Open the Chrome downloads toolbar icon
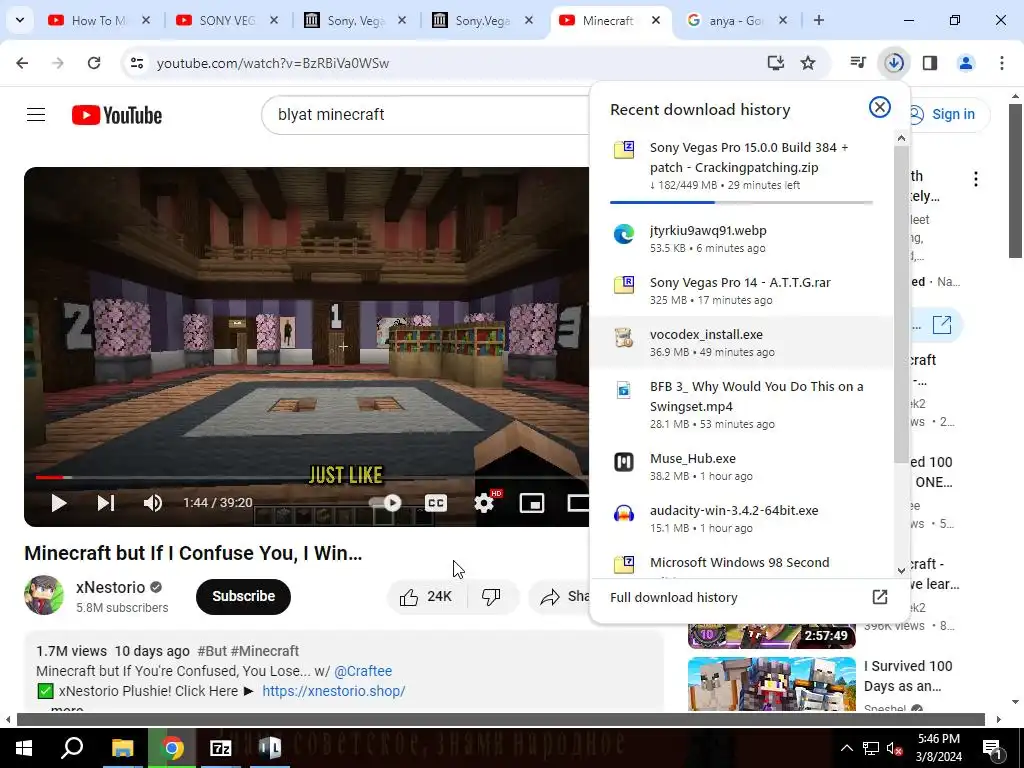This screenshot has width=1024, height=768. [x=894, y=63]
